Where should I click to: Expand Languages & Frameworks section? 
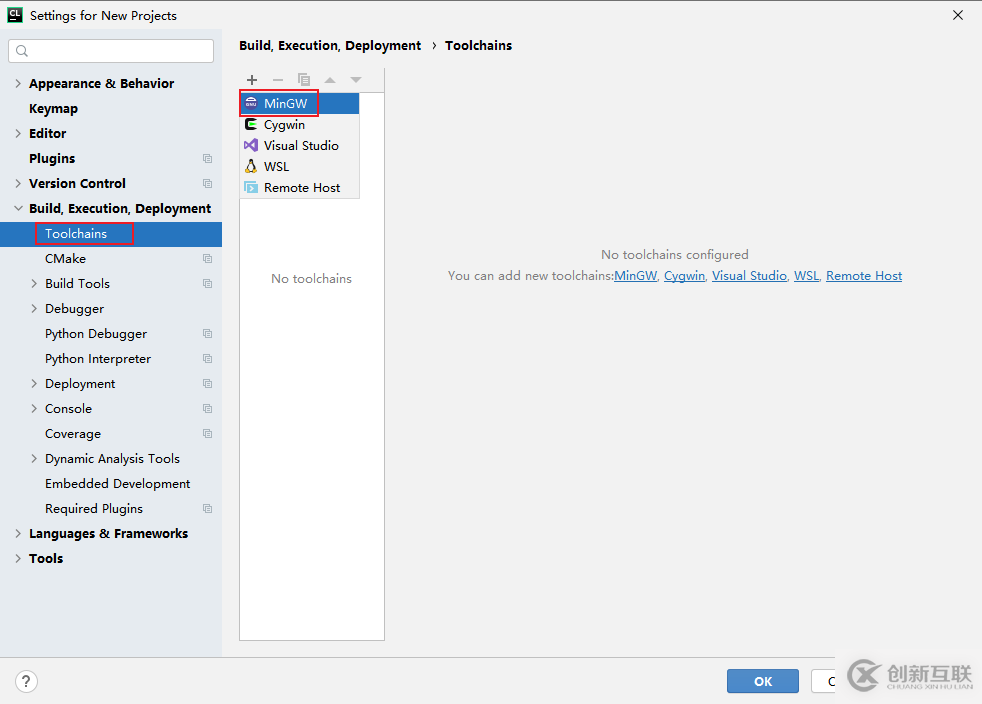pos(18,534)
